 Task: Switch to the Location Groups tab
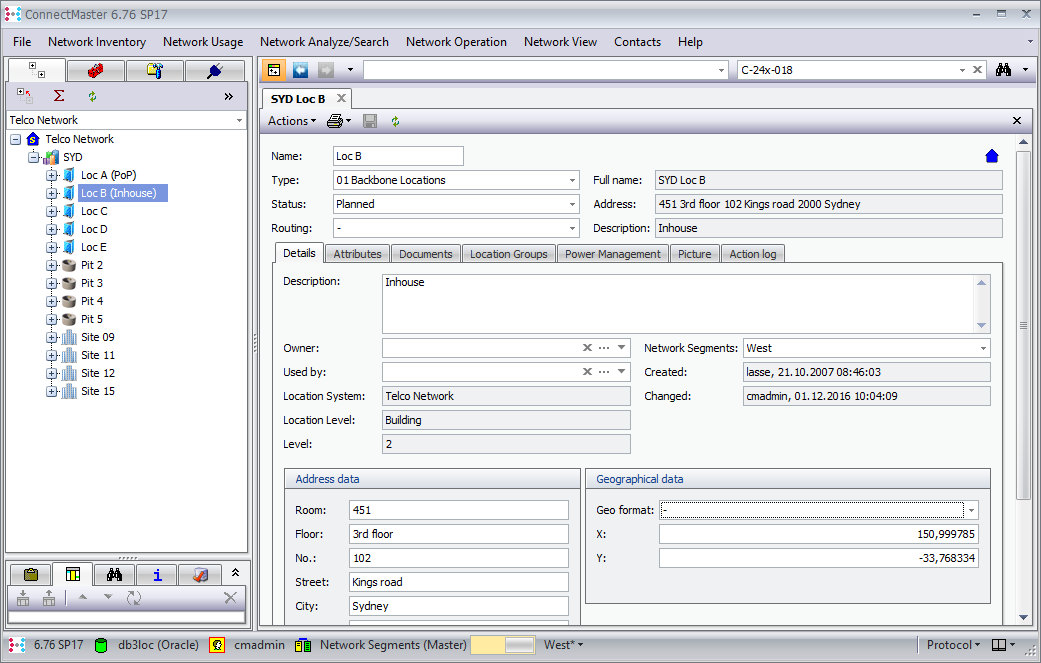509,254
